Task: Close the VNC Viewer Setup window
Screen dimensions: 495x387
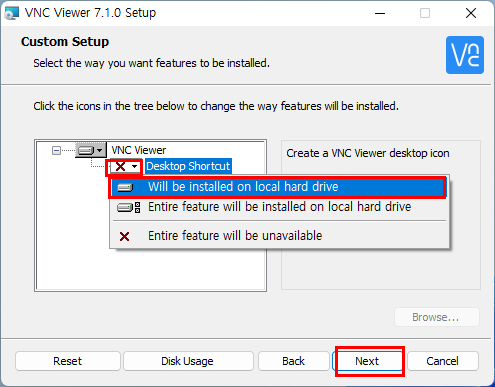Action: pyautogui.click(x=471, y=13)
